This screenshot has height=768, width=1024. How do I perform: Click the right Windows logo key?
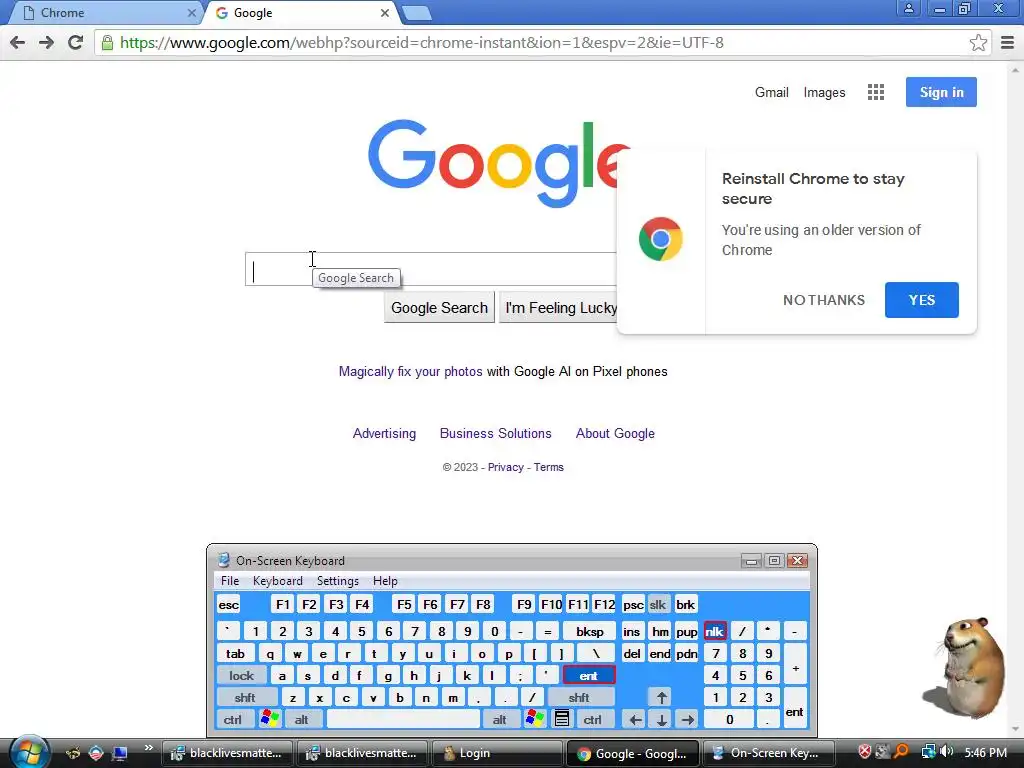pos(534,720)
